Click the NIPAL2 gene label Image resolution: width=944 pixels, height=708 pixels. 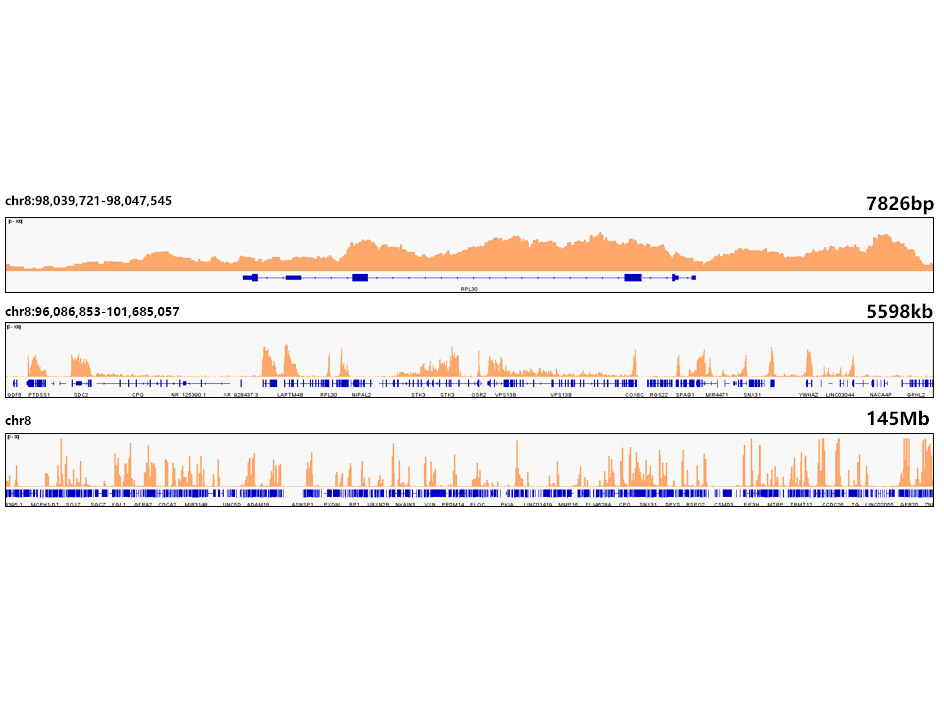click(361, 395)
